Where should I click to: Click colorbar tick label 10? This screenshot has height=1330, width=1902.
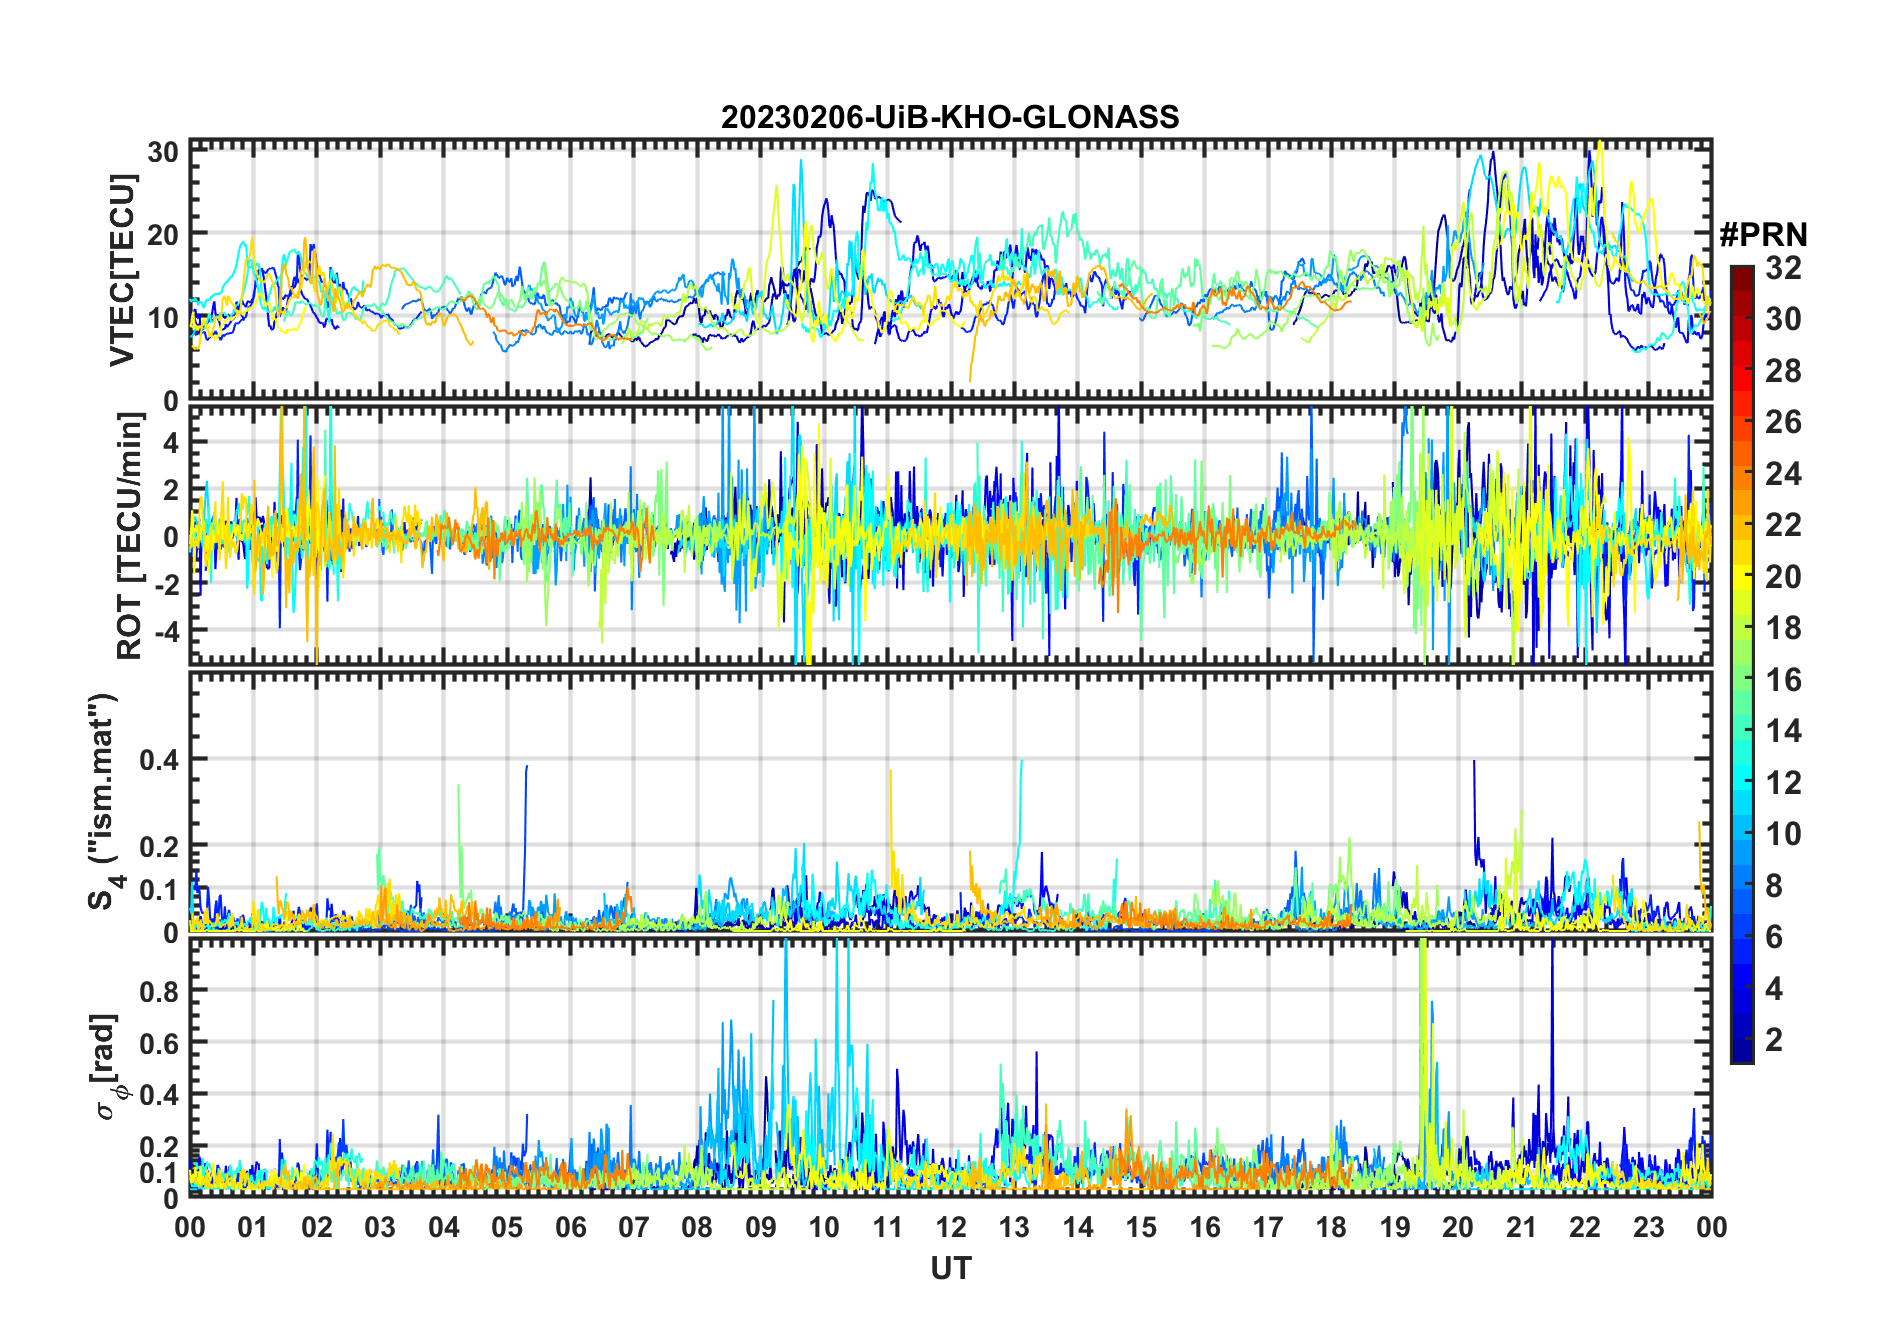click(x=1783, y=834)
